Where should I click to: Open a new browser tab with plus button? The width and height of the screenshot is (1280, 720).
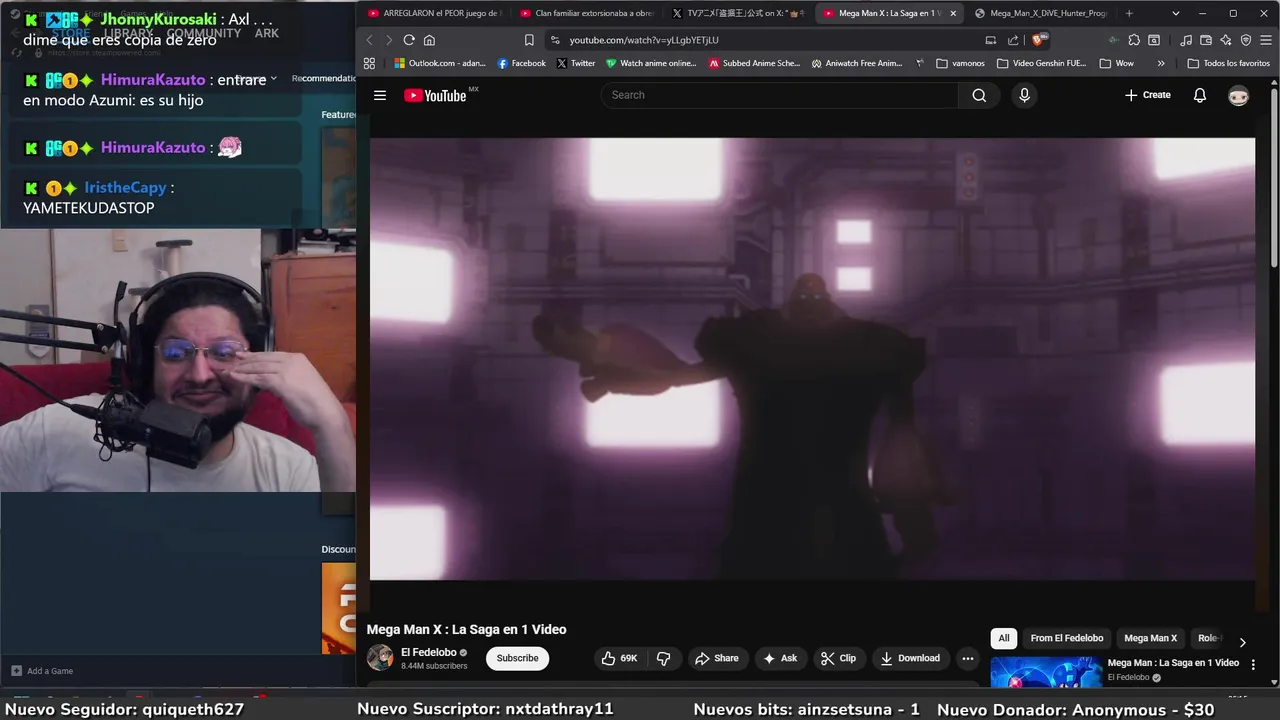tap(1129, 13)
